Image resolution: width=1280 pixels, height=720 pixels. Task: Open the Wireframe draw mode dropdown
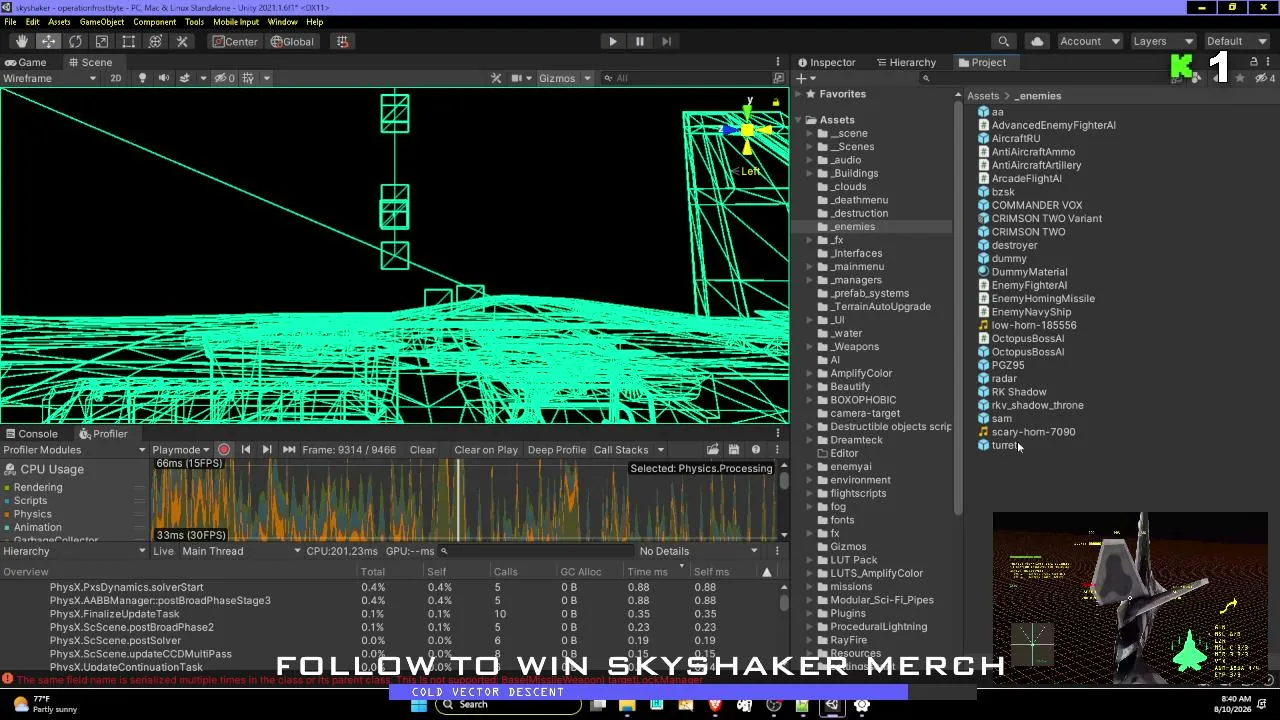click(x=50, y=78)
